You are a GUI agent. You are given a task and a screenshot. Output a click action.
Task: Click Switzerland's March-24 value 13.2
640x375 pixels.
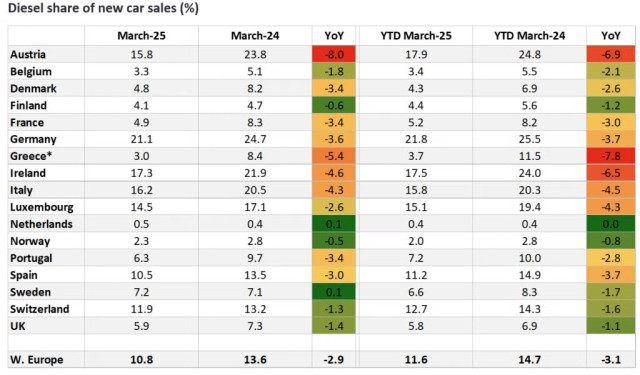pos(255,309)
